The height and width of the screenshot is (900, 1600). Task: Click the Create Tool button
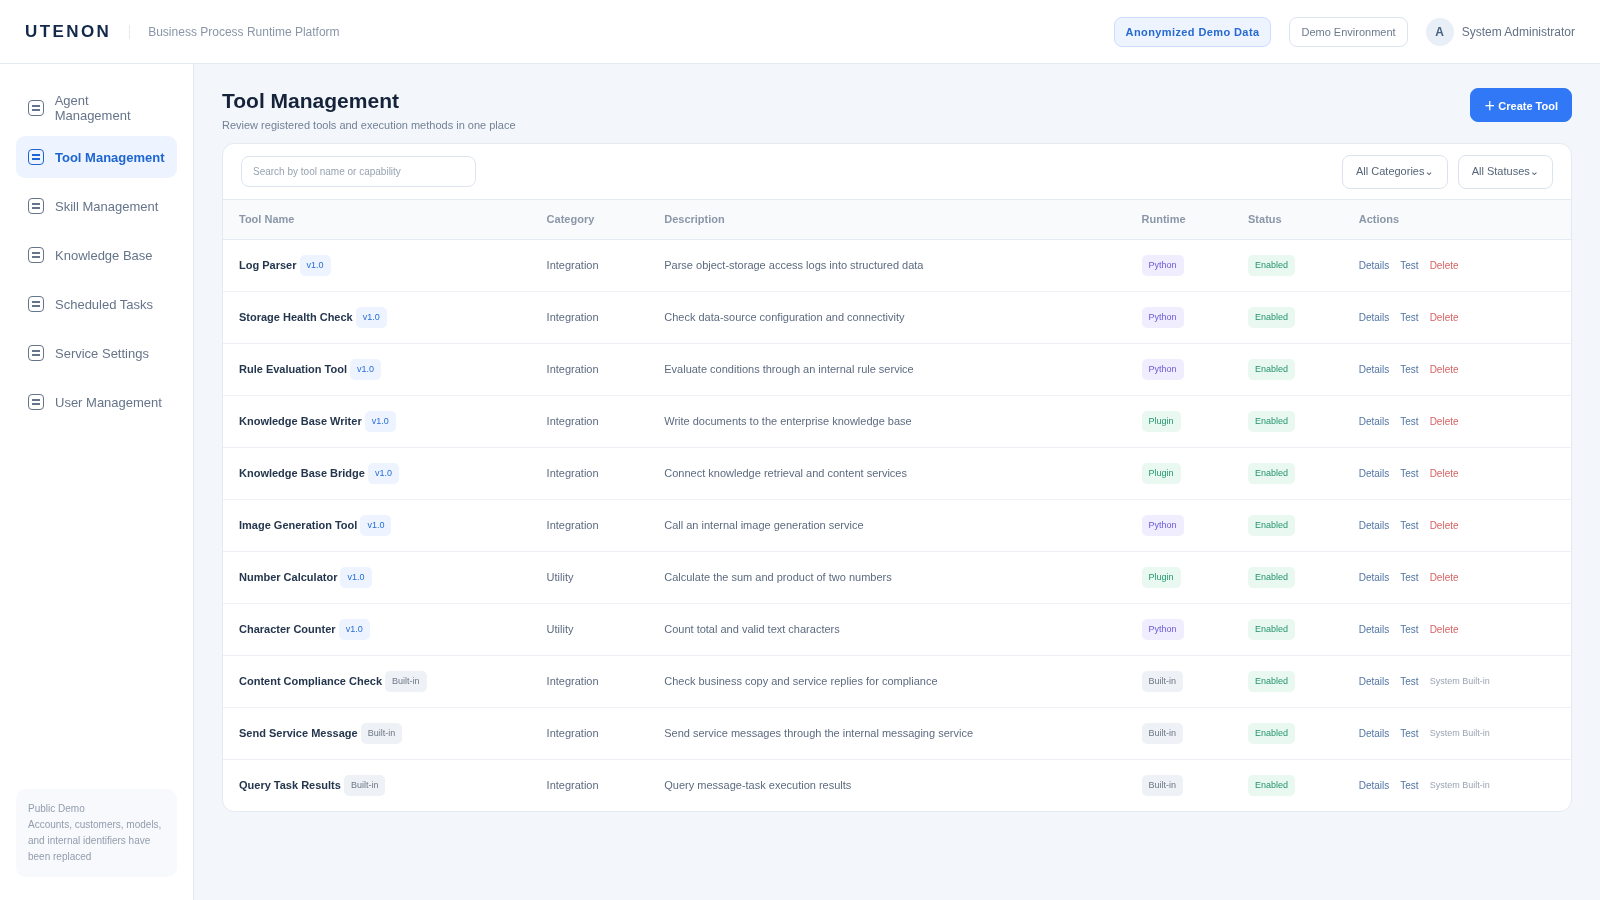1521,105
